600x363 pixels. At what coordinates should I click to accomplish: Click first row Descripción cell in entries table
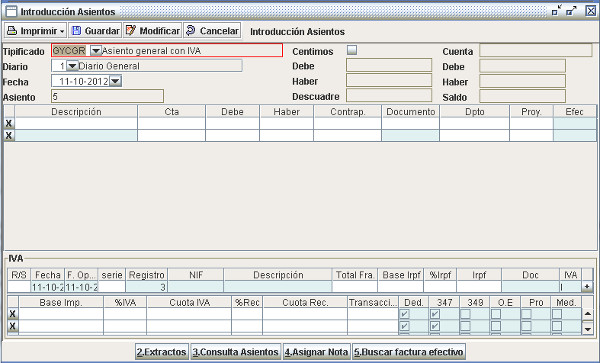pyautogui.click(x=76, y=123)
